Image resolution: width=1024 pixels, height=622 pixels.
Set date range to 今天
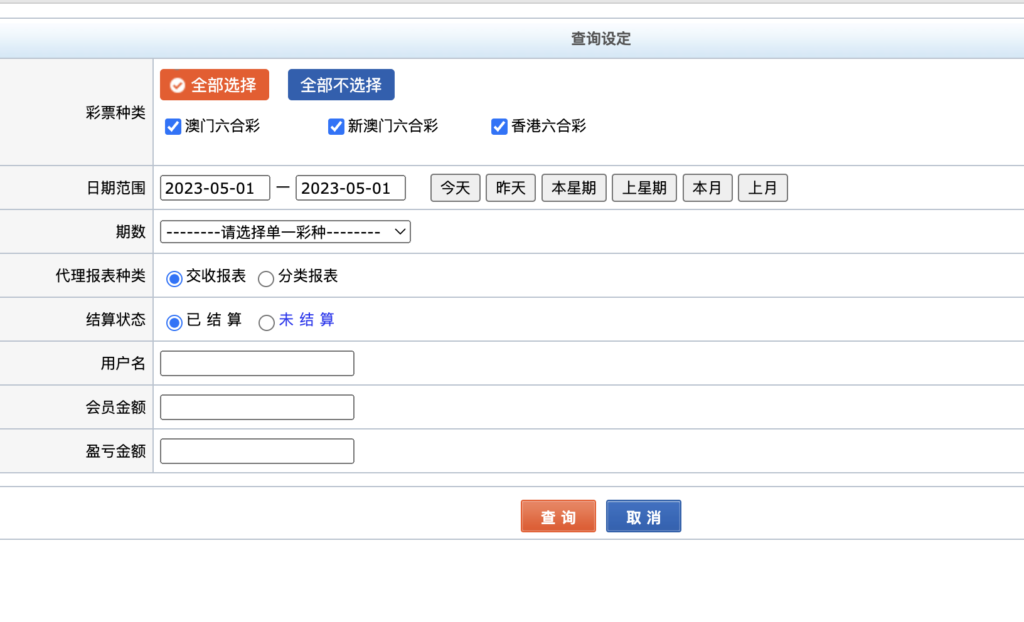coord(455,188)
